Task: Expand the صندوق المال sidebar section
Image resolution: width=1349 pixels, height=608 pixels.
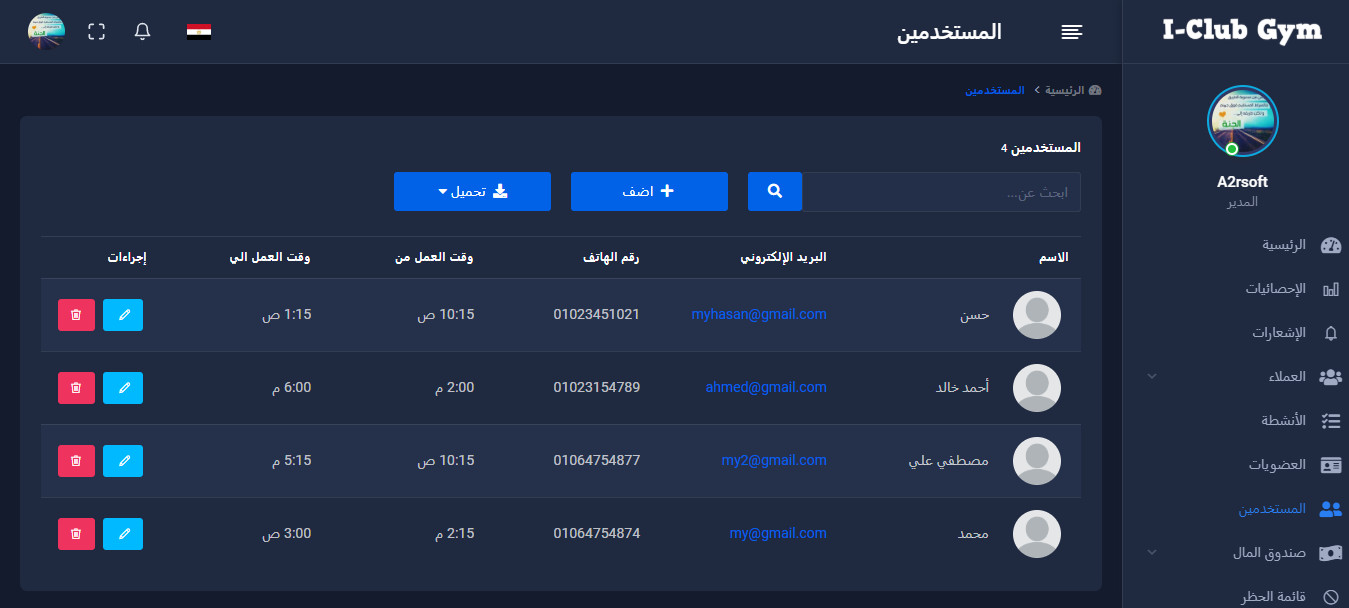Action: [1272, 552]
